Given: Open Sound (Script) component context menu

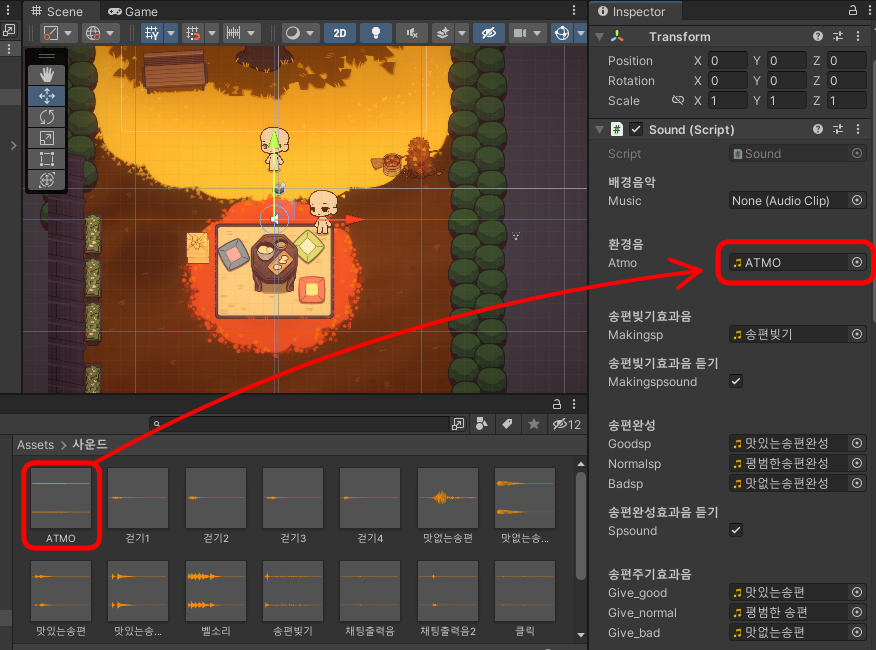Looking at the screenshot, I should click(858, 129).
